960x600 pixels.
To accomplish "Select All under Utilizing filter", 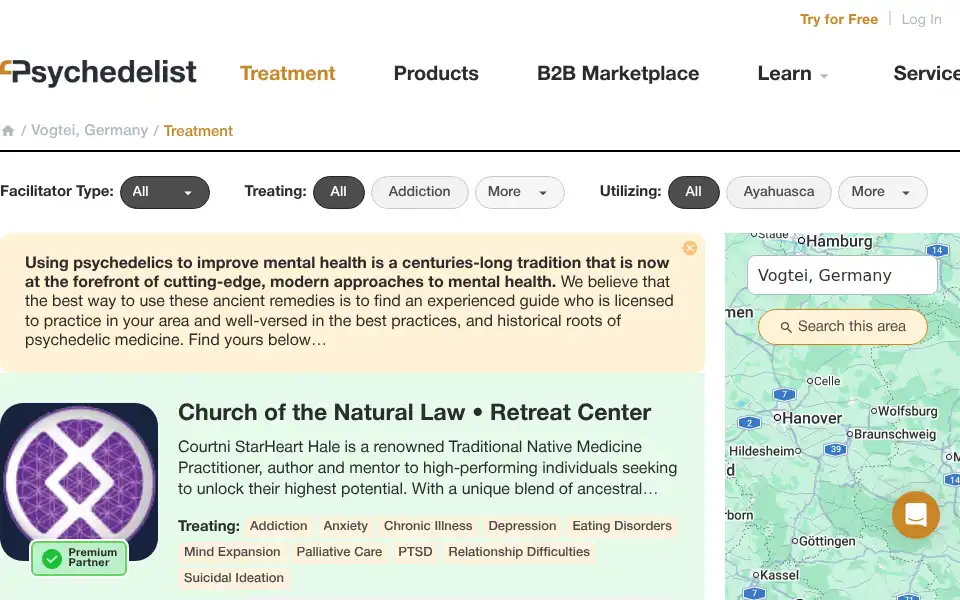I will 693,192.
